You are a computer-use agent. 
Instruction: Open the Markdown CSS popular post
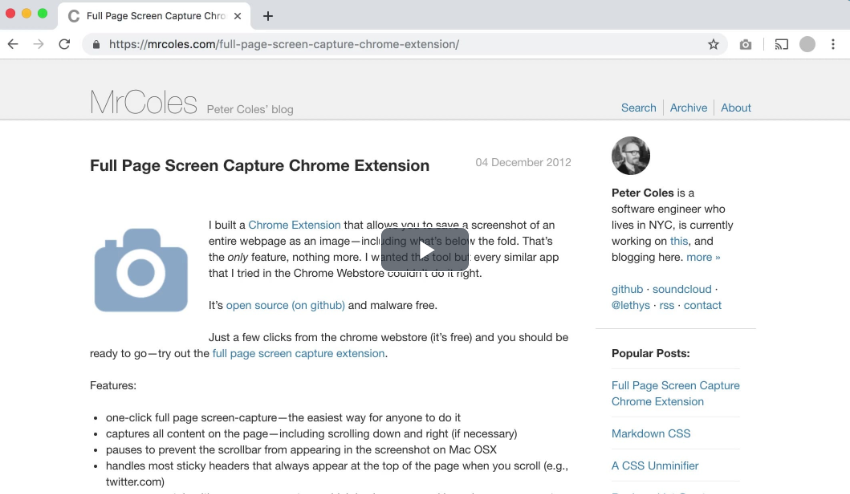tap(651, 434)
